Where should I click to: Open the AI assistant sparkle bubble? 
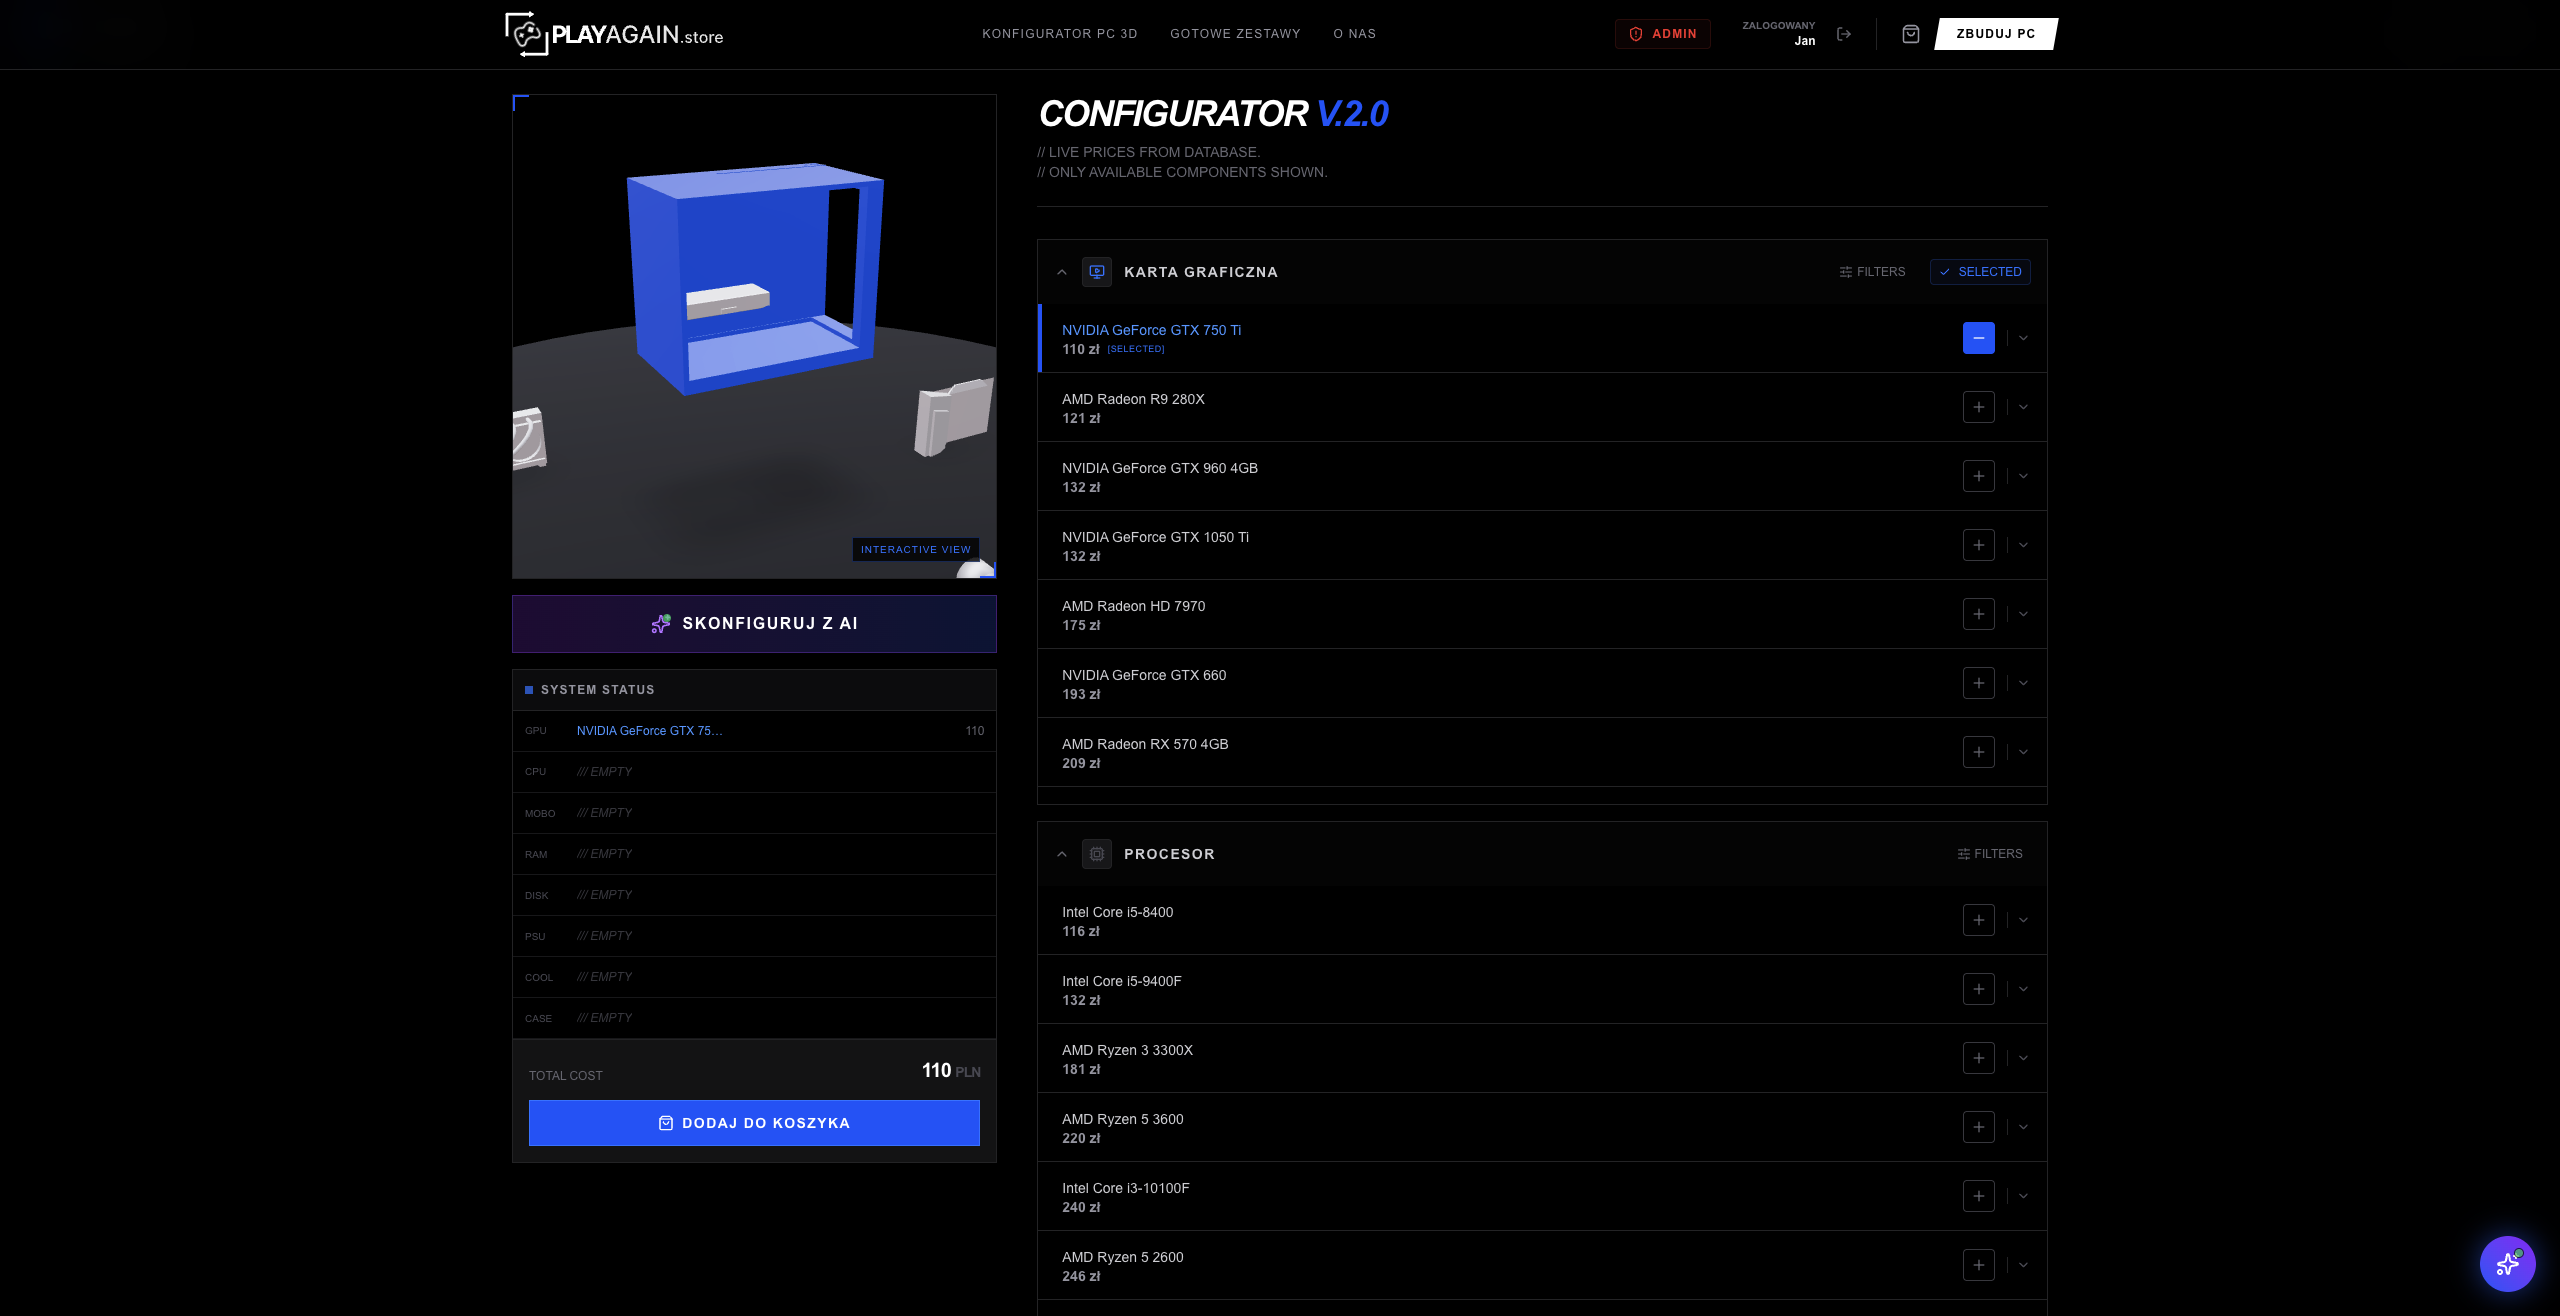click(2508, 1264)
